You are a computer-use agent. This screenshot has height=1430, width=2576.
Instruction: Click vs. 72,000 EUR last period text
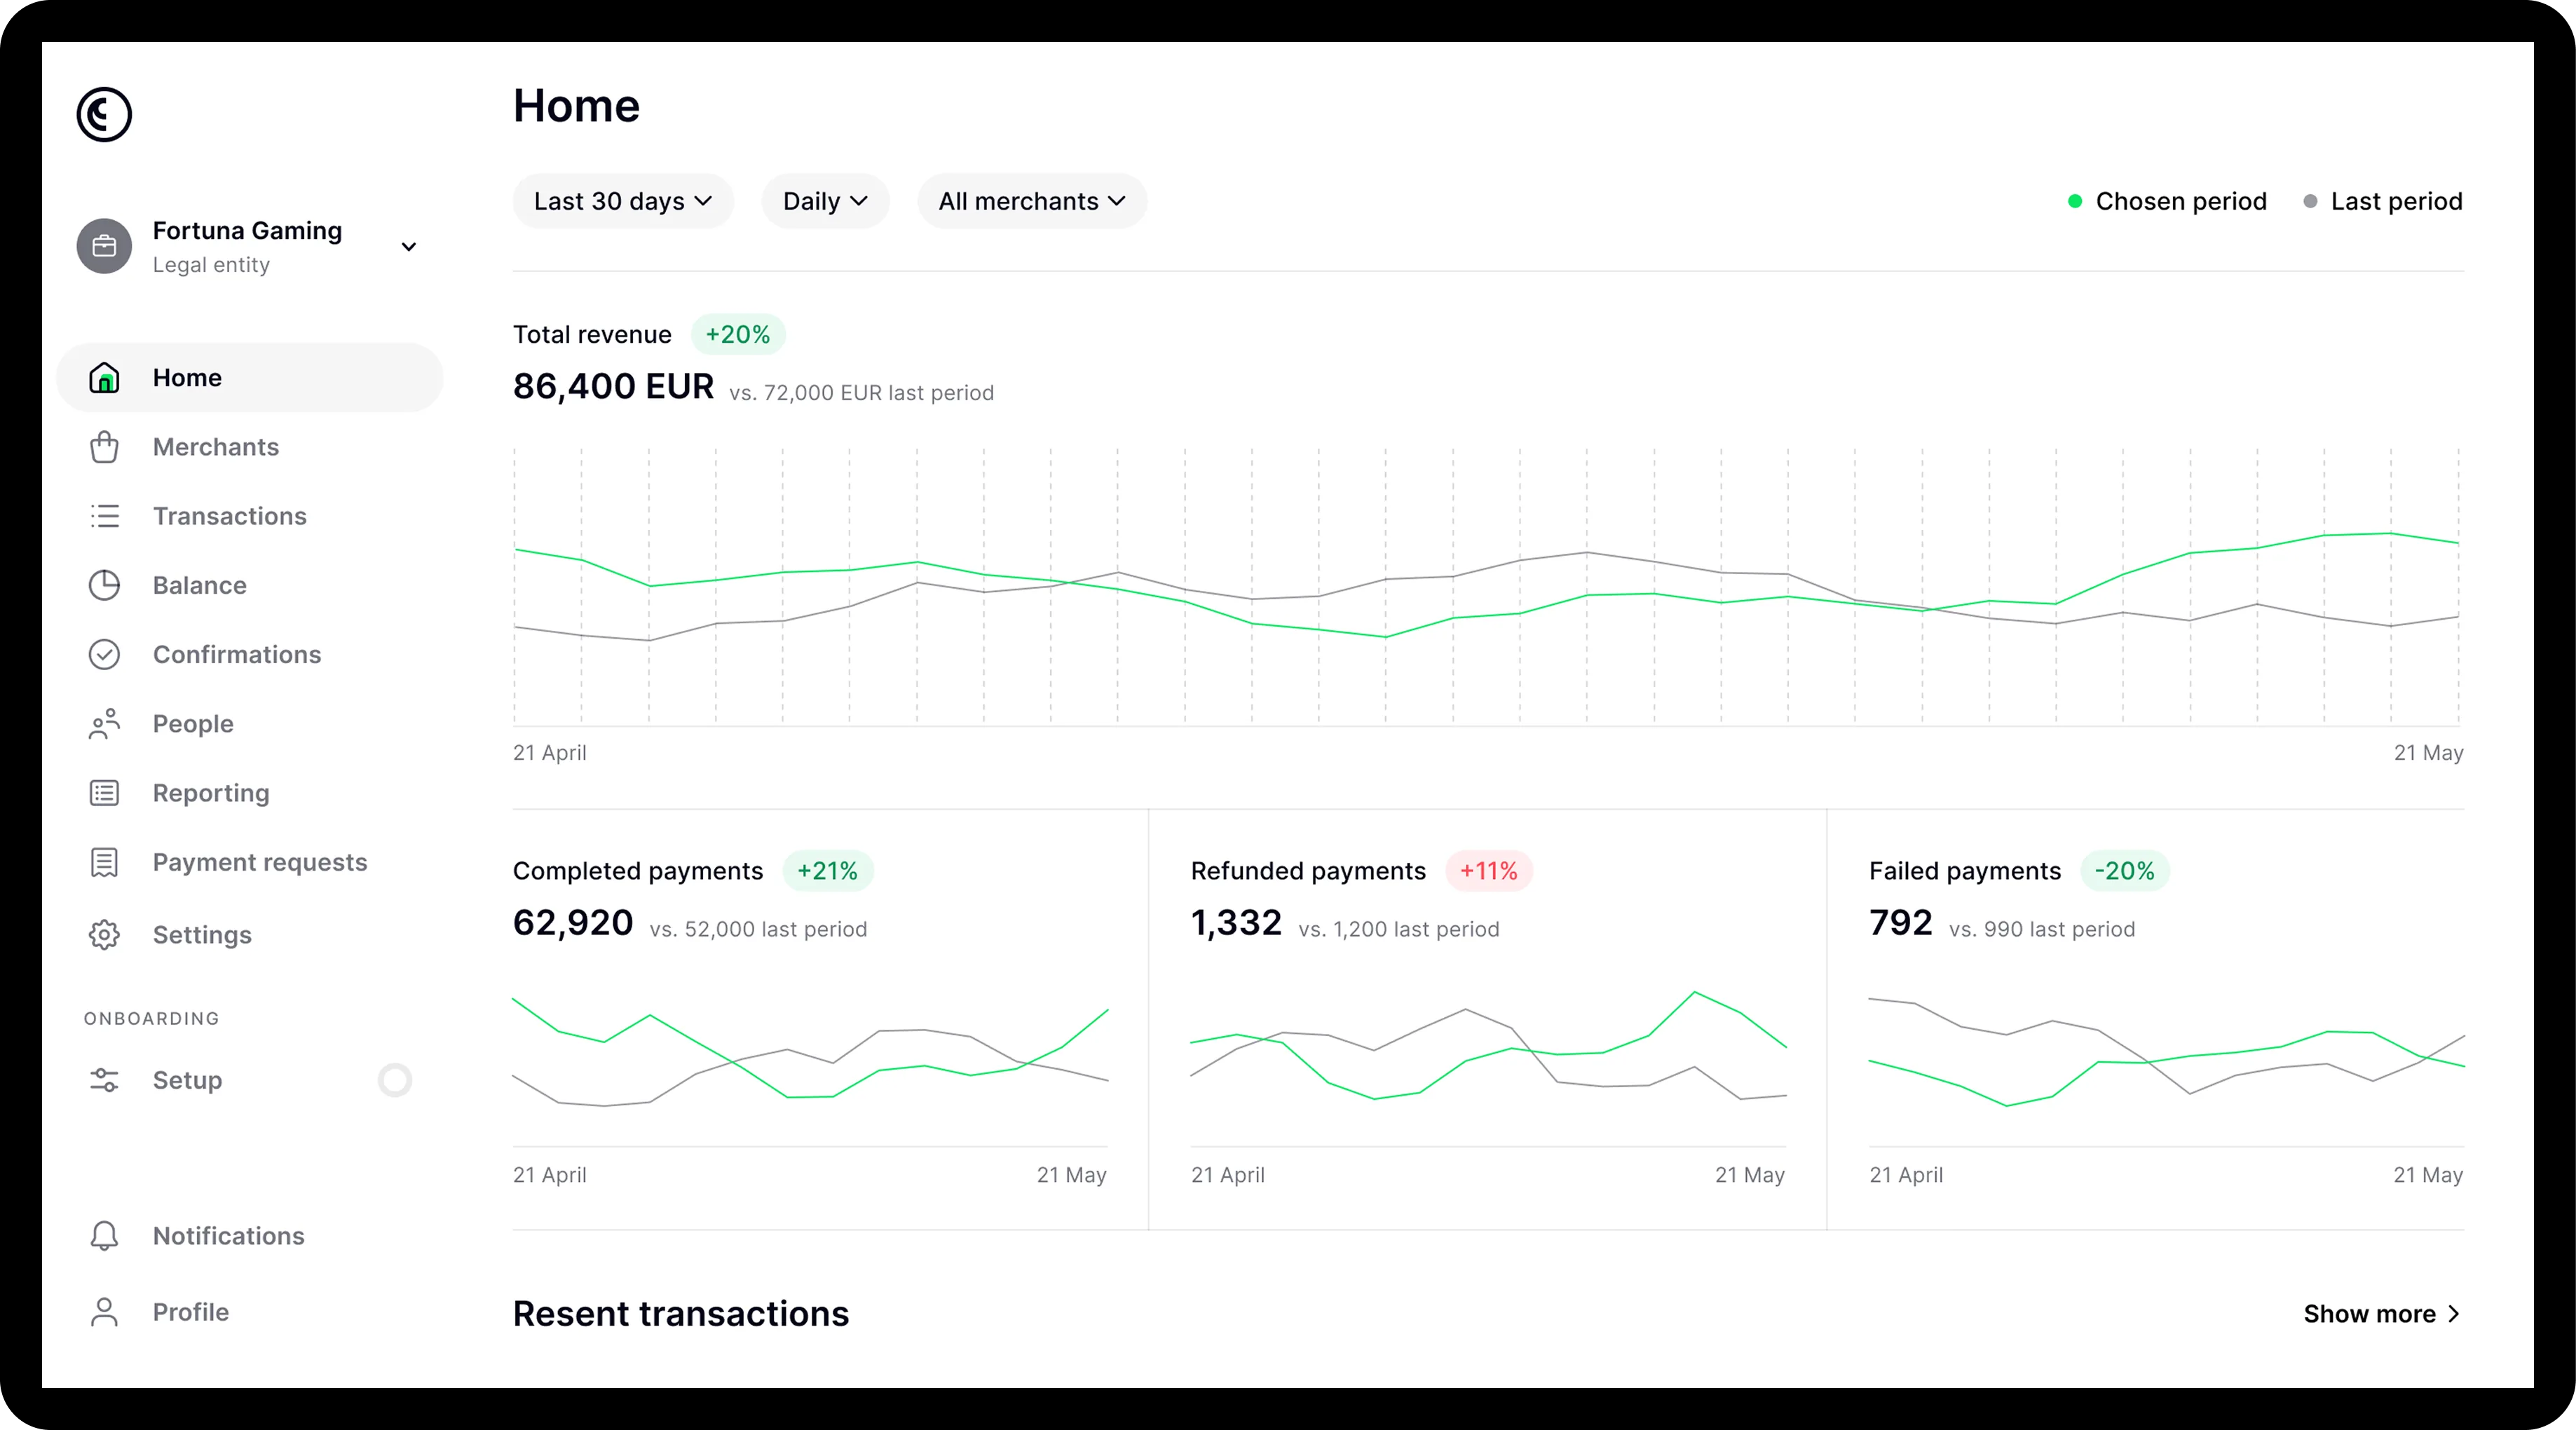(862, 393)
